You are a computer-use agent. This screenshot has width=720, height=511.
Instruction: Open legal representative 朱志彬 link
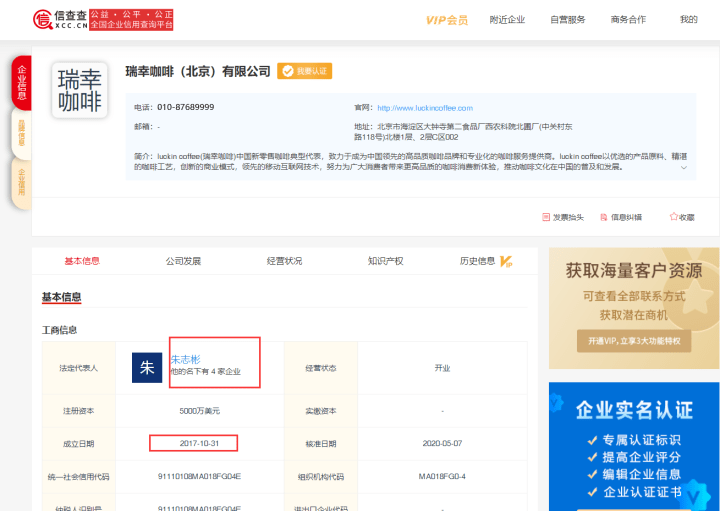(x=186, y=359)
